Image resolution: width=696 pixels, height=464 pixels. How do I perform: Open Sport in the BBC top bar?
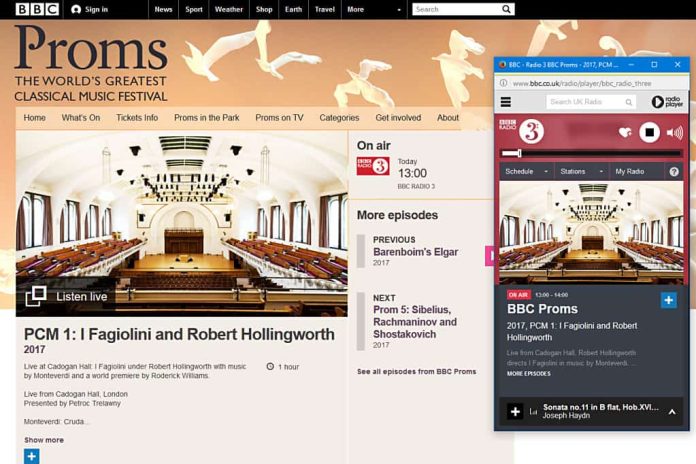pyautogui.click(x=194, y=9)
